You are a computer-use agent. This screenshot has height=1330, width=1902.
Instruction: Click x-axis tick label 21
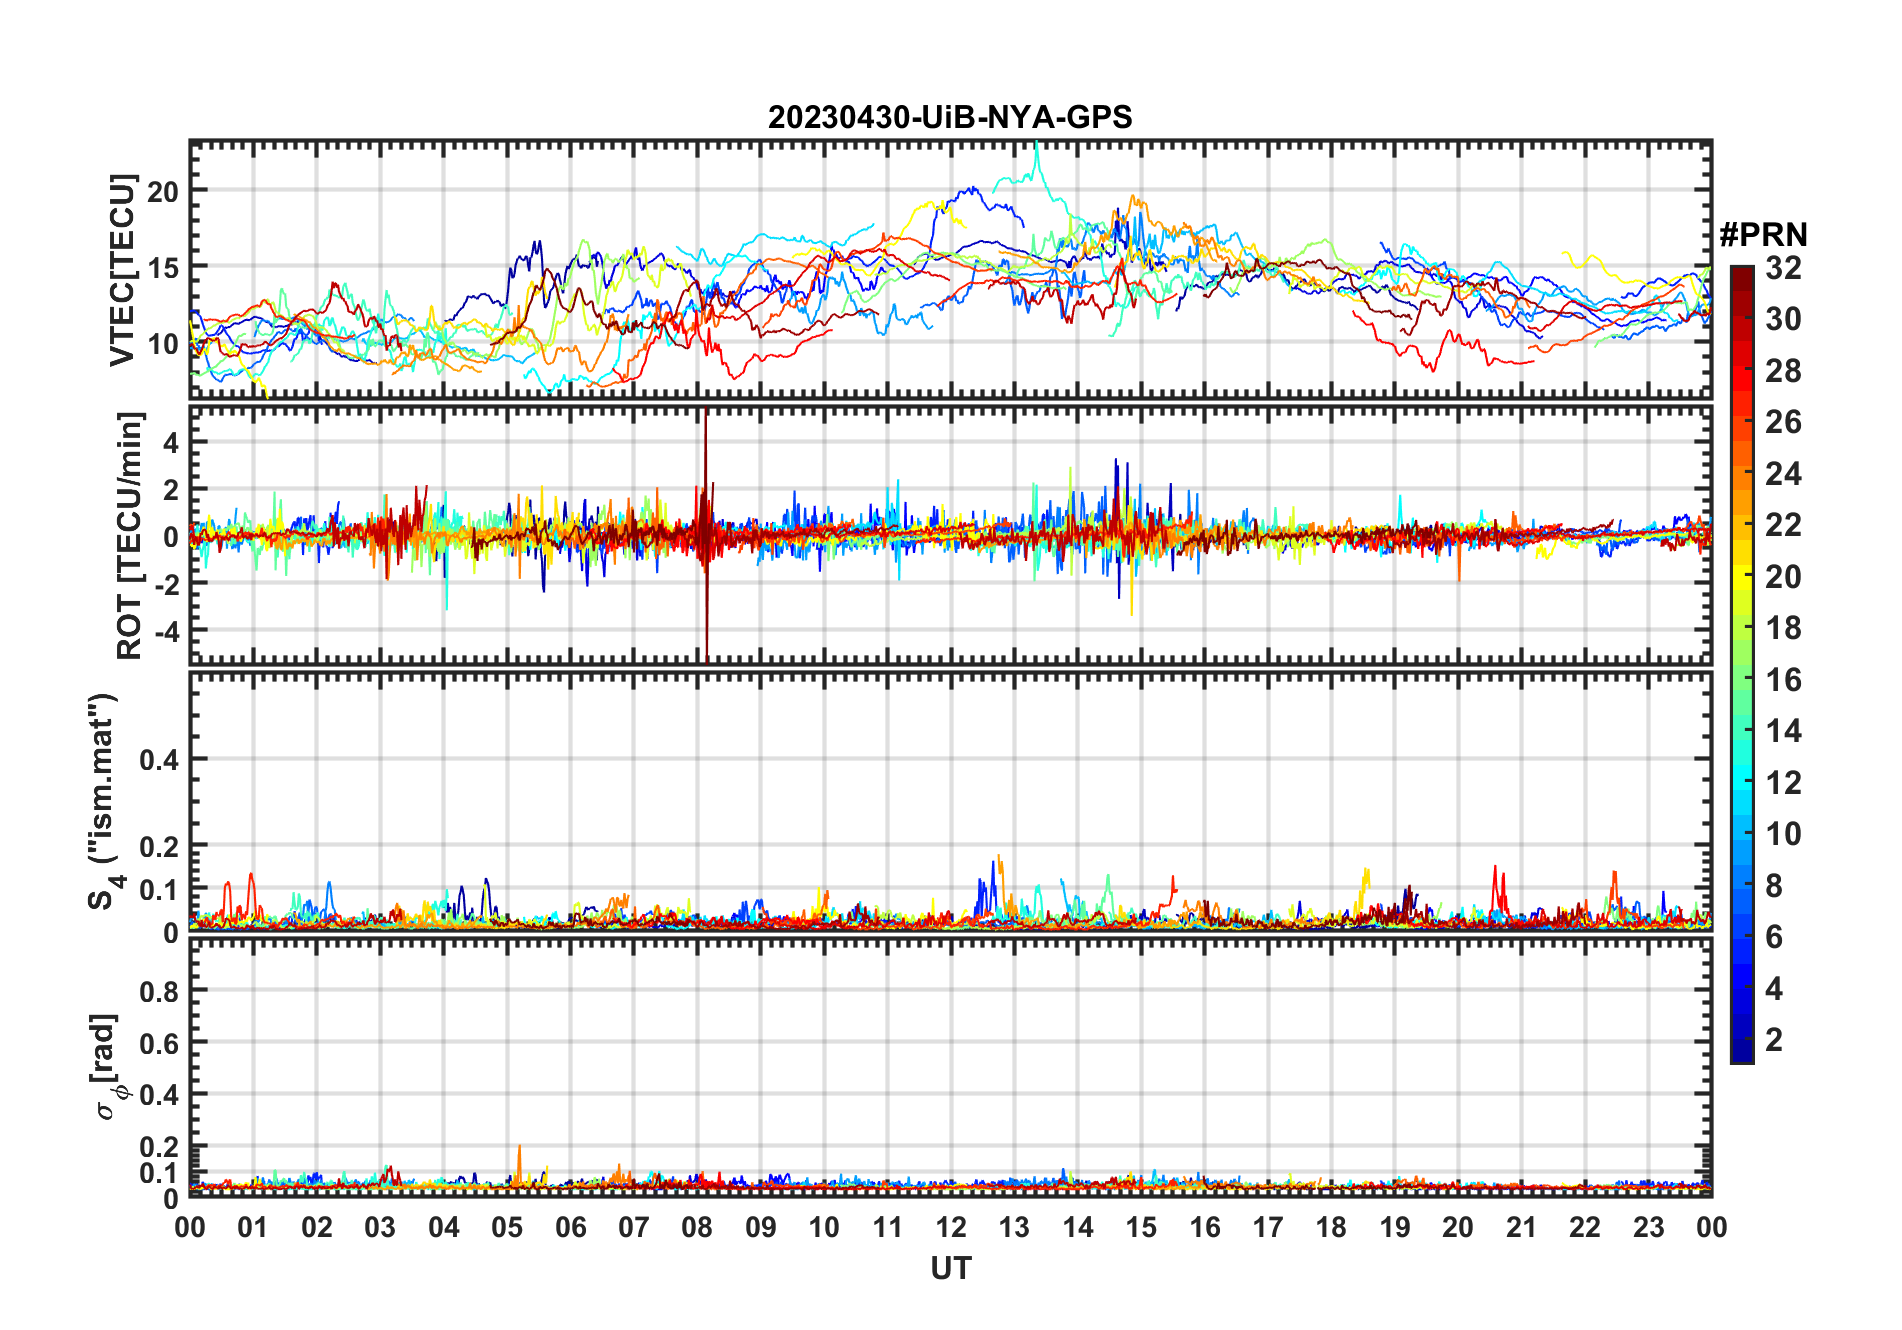[x=1521, y=1227]
